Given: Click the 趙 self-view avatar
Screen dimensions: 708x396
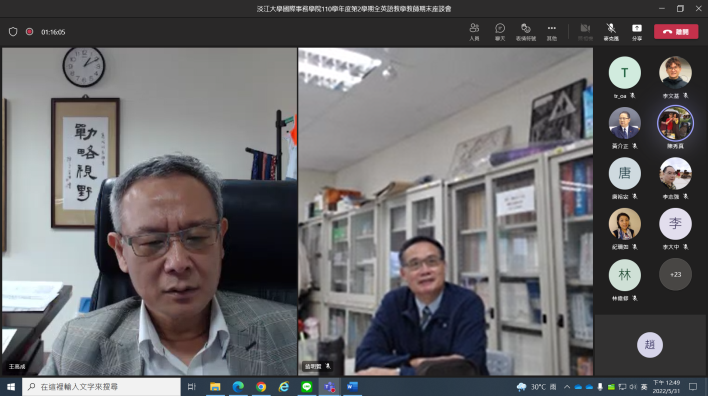Looking at the screenshot, I should tap(650, 345).
